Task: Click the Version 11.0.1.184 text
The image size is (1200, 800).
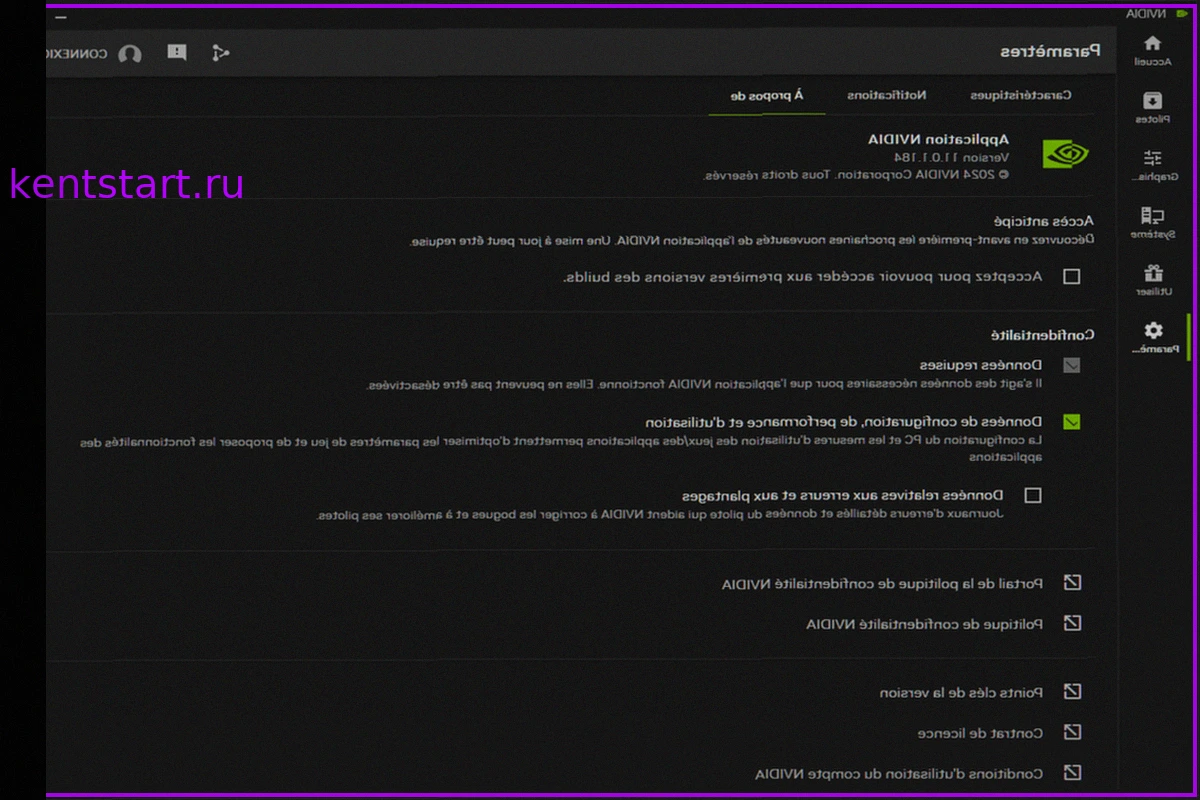Action: tap(952, 157)
